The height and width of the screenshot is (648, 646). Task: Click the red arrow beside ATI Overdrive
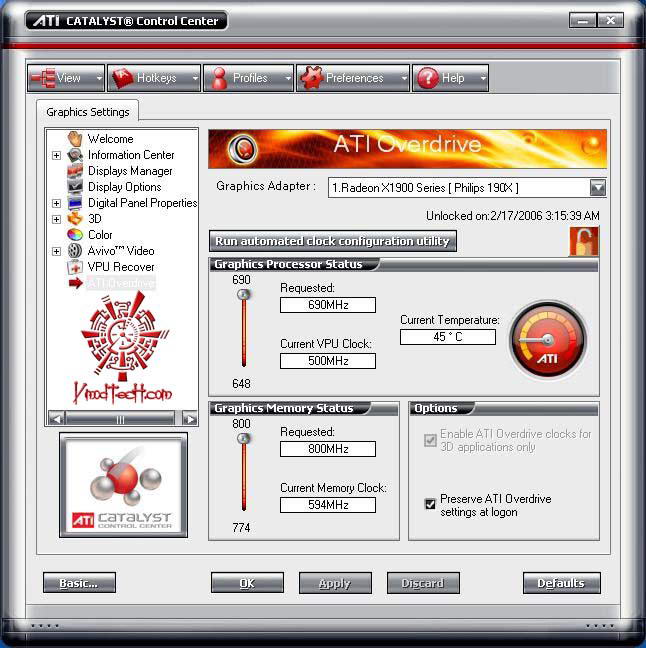pyautogui.click(x=76, y=283)
